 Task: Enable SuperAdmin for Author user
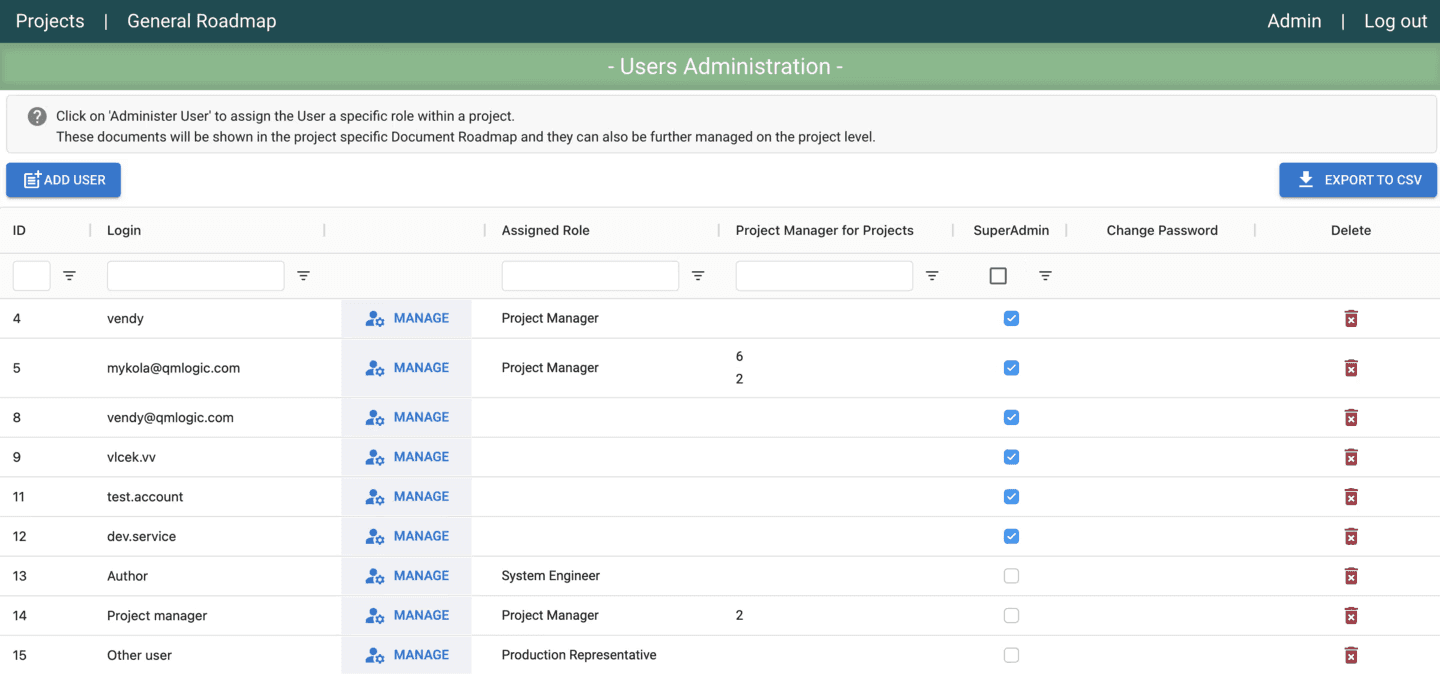1011,576
